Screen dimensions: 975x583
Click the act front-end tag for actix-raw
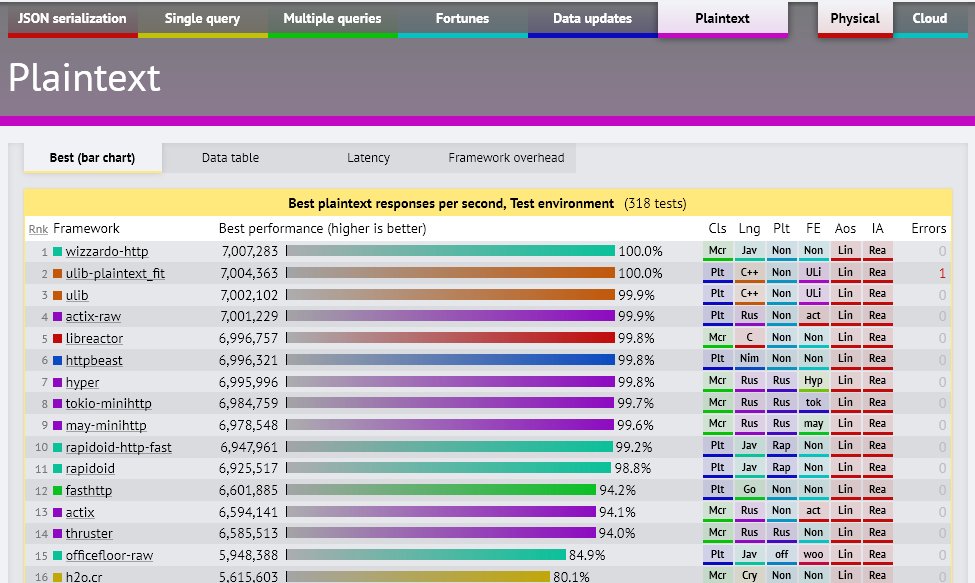pyautogui.click(x=813, y=316)
